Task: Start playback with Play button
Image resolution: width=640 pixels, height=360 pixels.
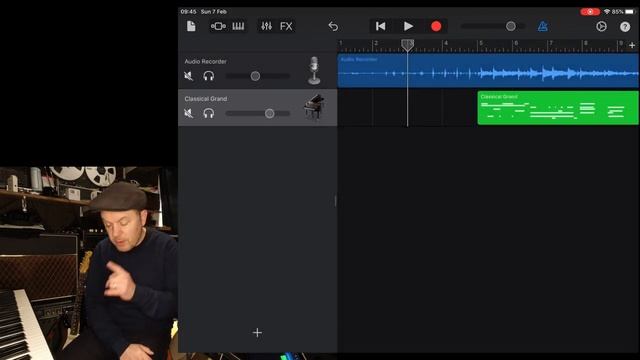Action: click(x=408, y=26)
